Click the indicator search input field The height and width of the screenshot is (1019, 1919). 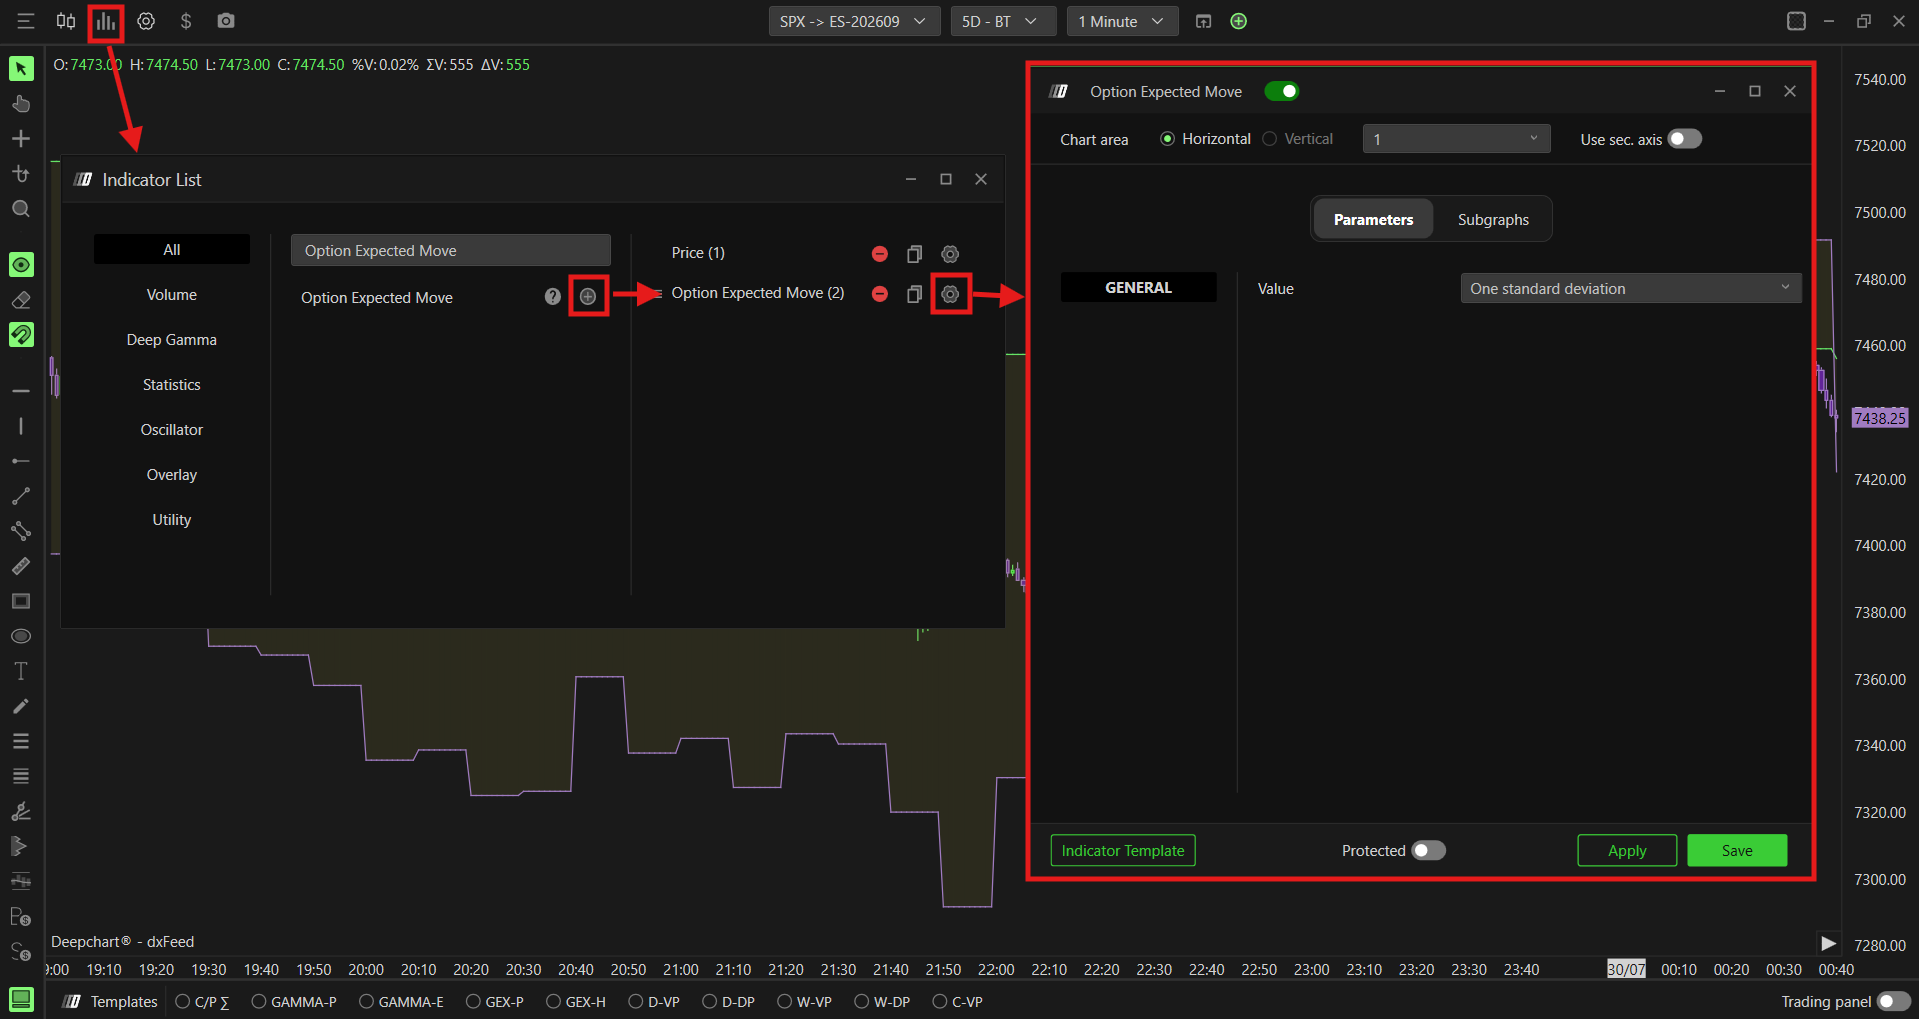pyautogui.click(x=451, y=250)
